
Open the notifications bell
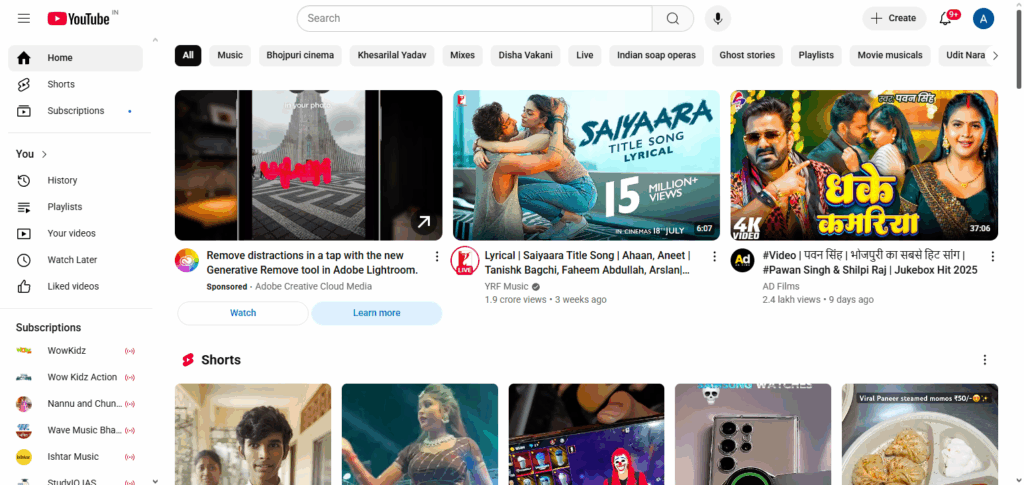(x=945, y=18)
